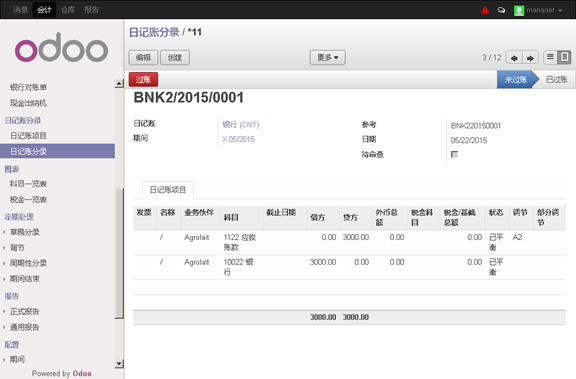This screenshot has height=379, width=576.
Task: Go to next record arrow
Action: (530, 58)
